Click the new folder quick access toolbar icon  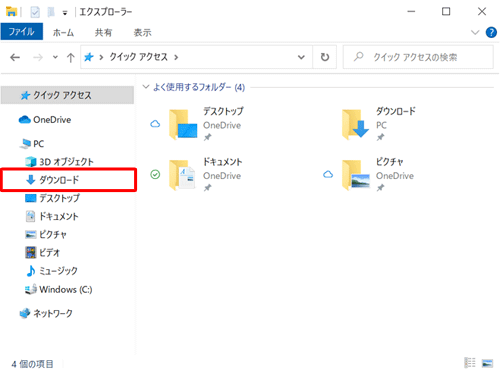coord(51,12)
